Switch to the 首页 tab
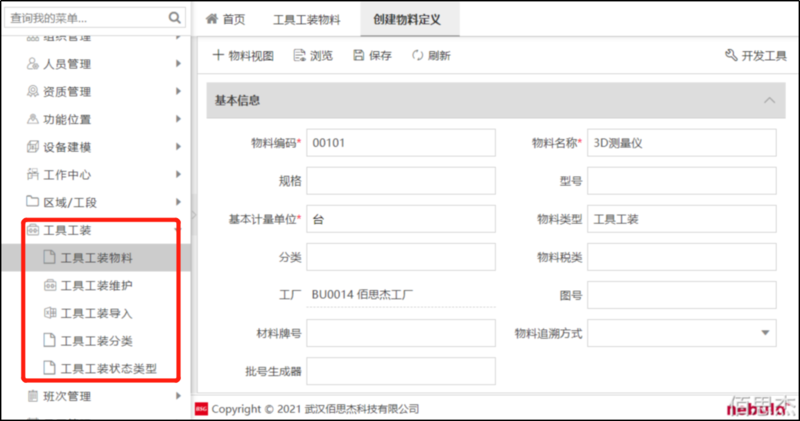The image size is (800, 421). coord(226,19)
